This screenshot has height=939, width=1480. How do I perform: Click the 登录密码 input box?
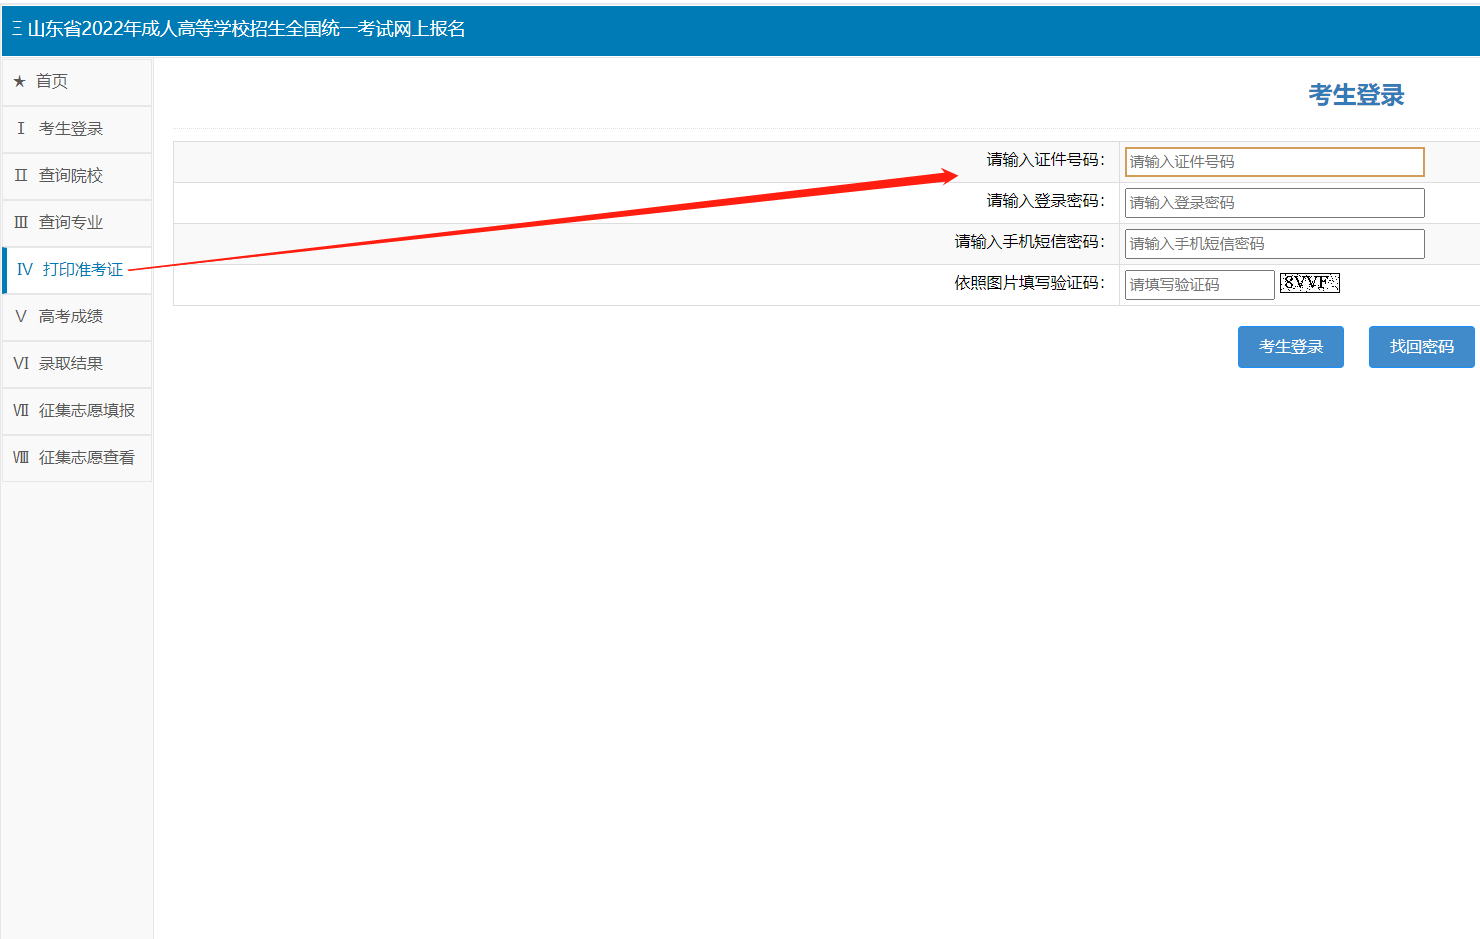click(1274, 203)
